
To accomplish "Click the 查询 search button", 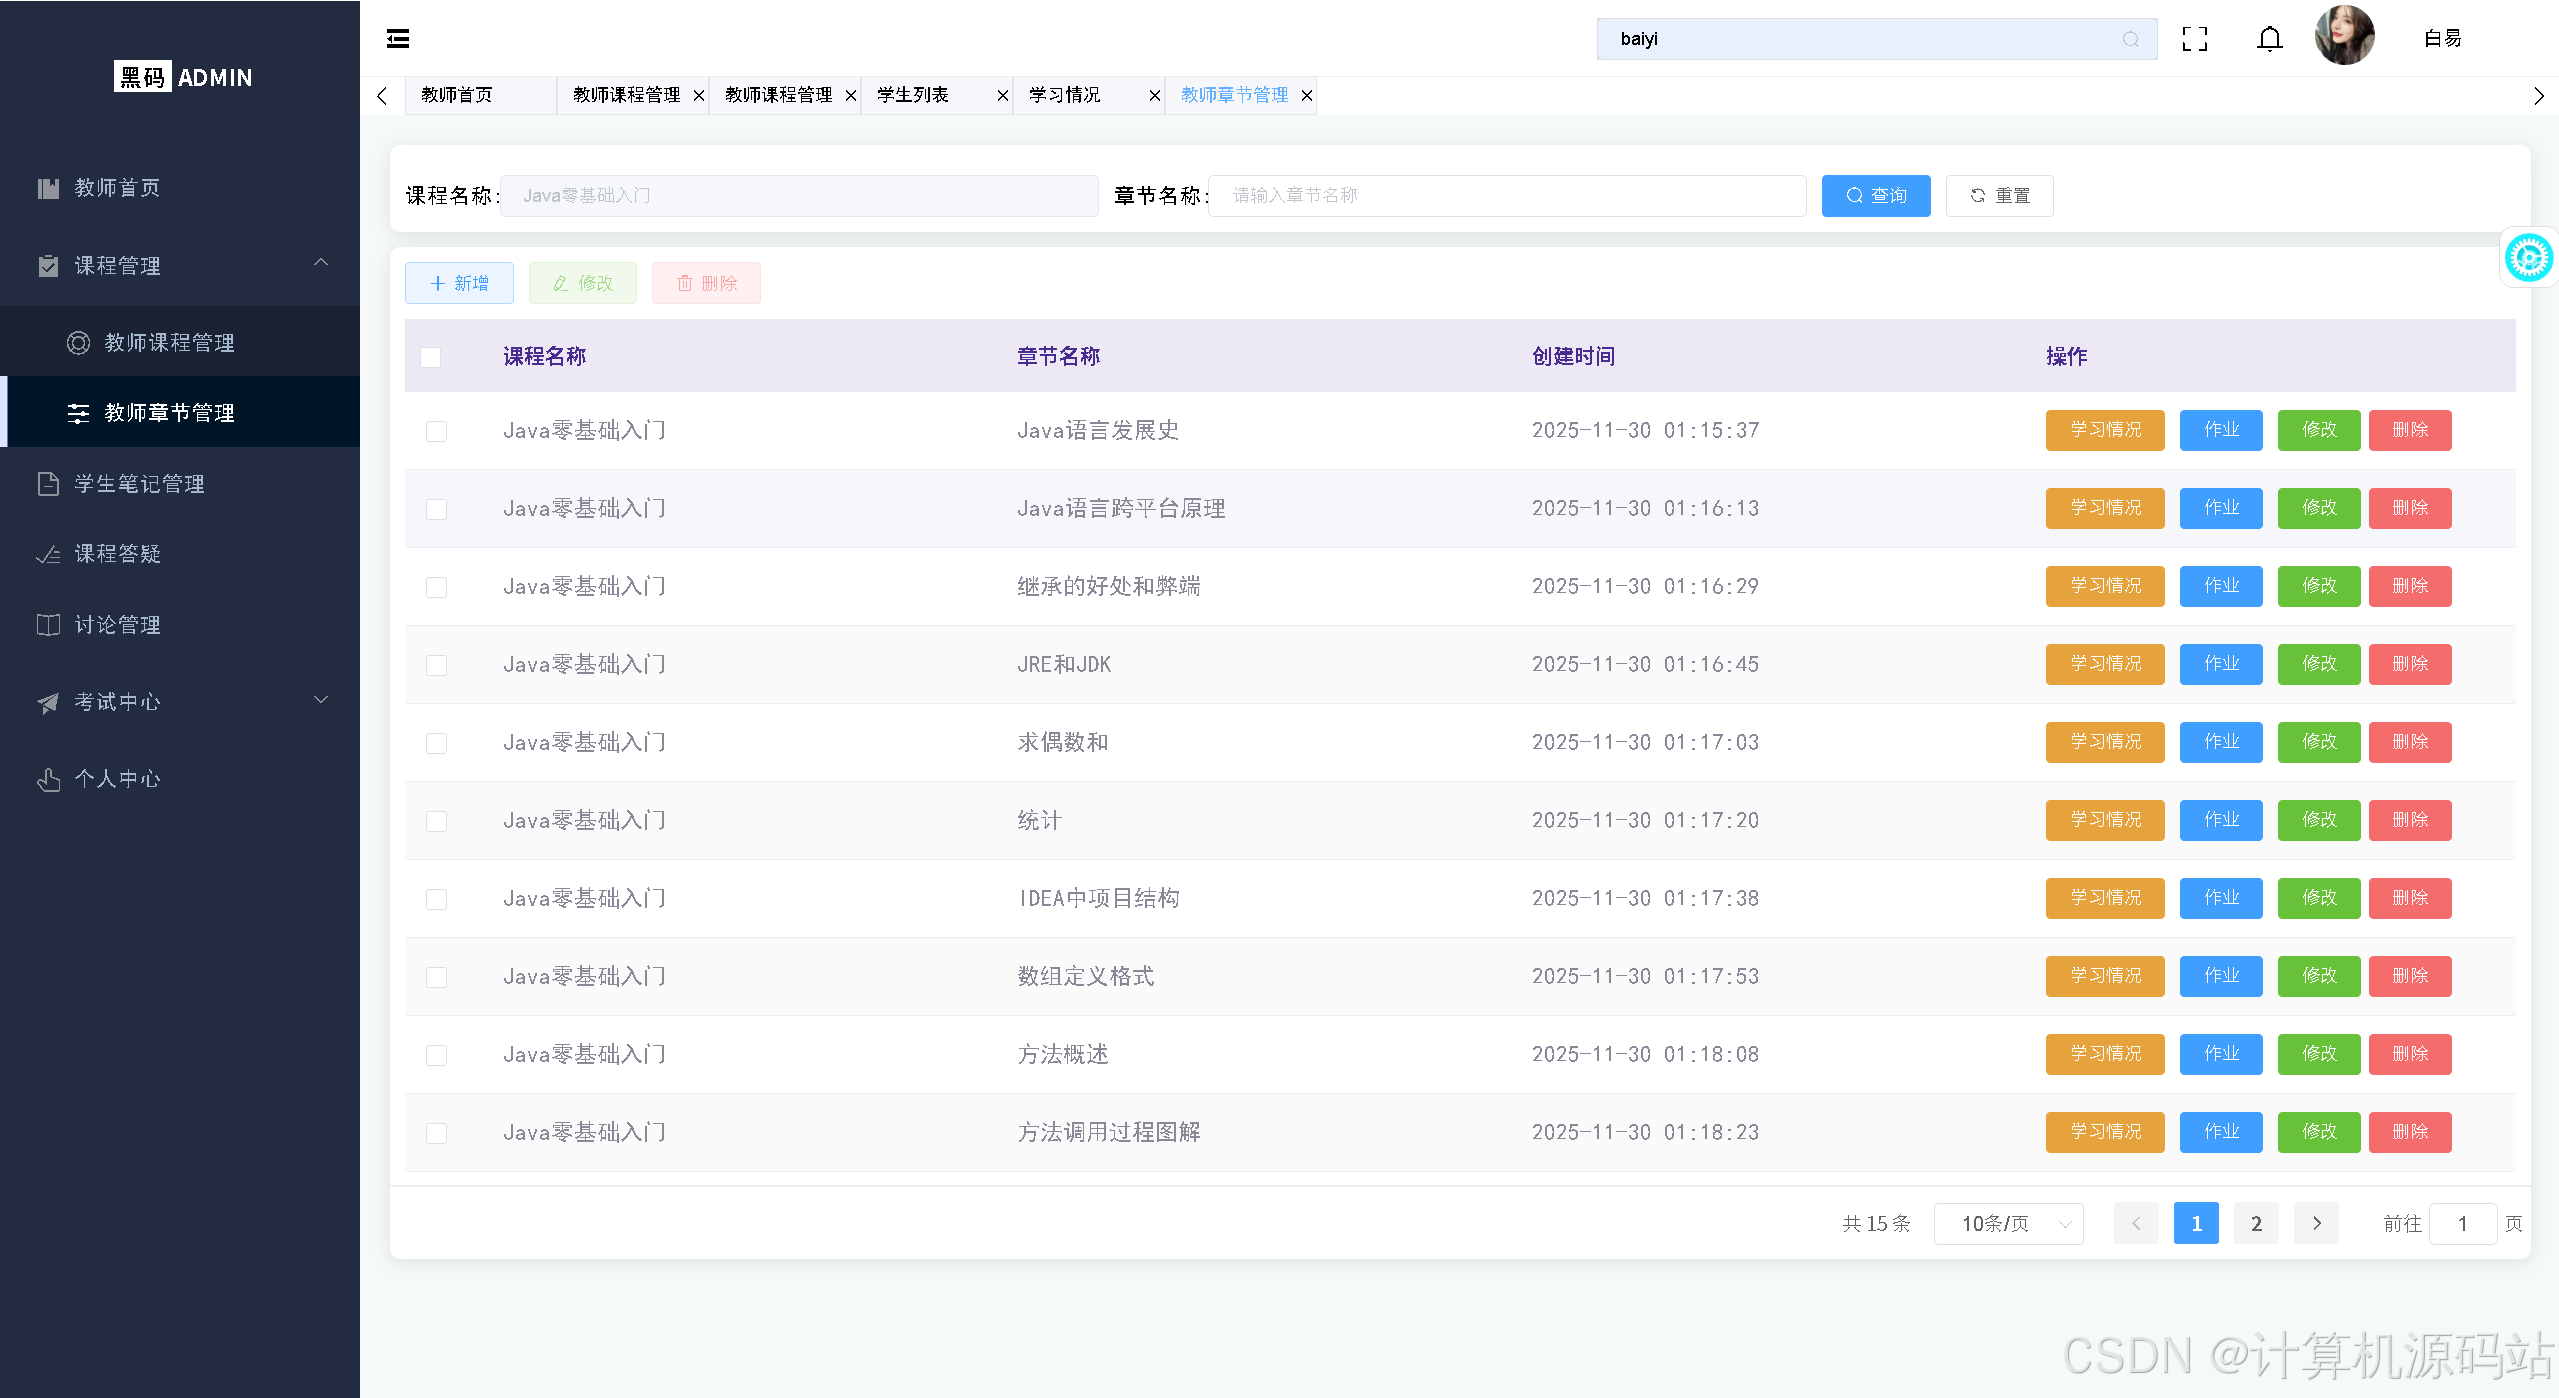I will point(1875,195).
